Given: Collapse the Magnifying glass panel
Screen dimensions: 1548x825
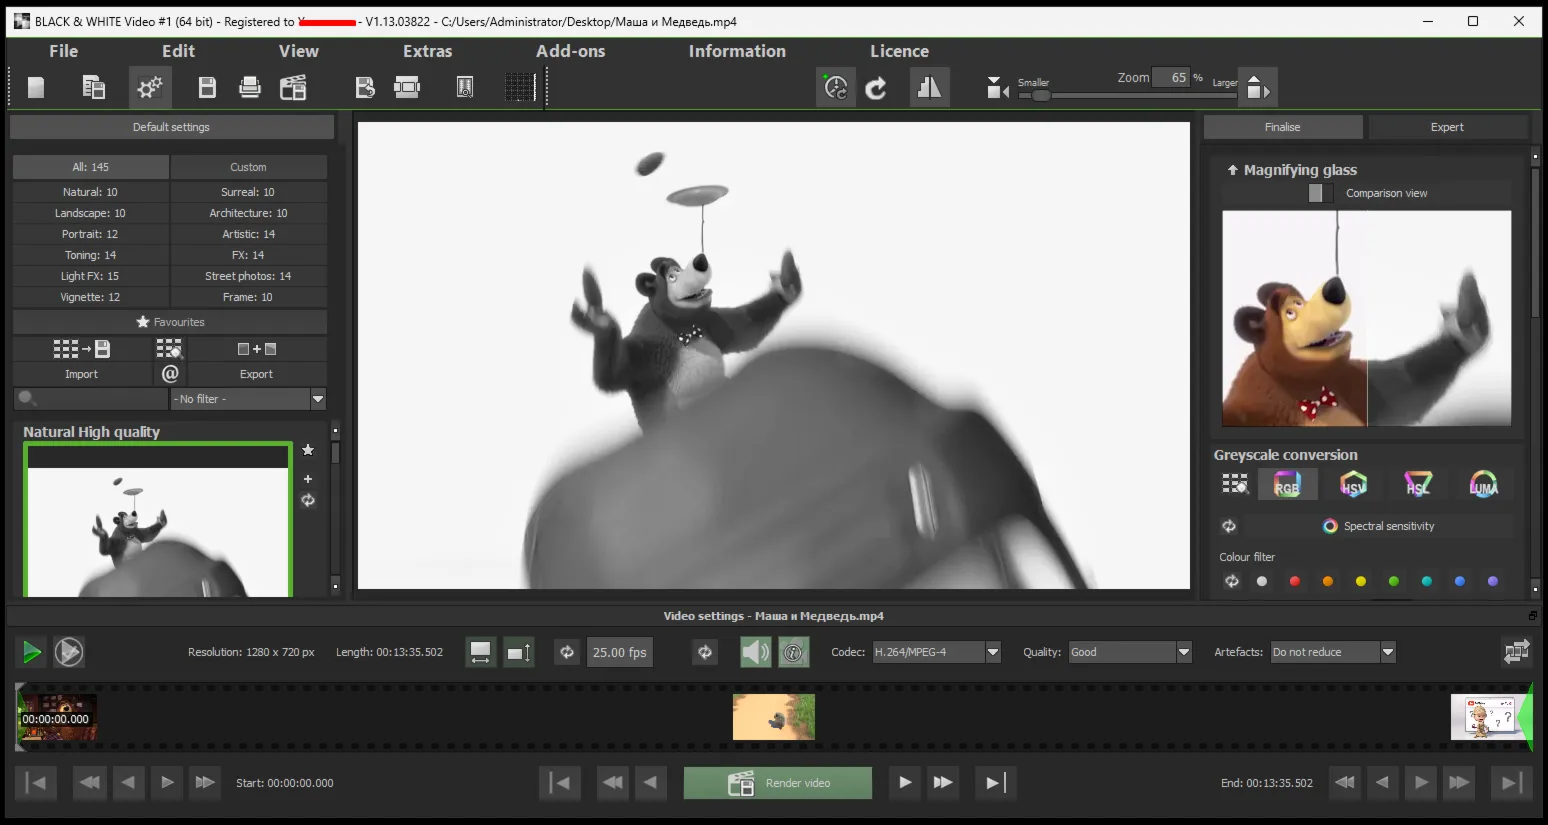Looking at the screenshot, I should tap(1233, 170).
